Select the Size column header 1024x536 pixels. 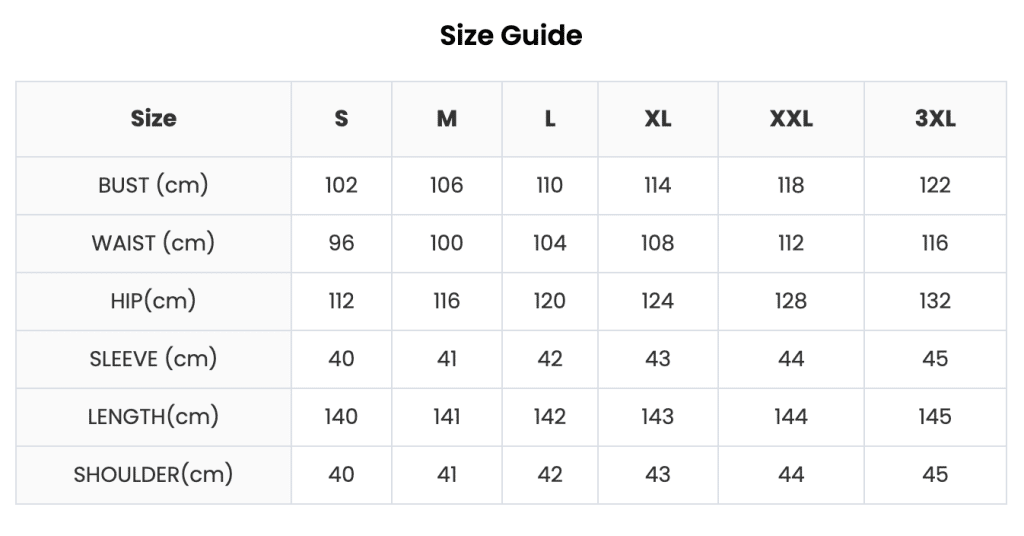tap(153, 119)
